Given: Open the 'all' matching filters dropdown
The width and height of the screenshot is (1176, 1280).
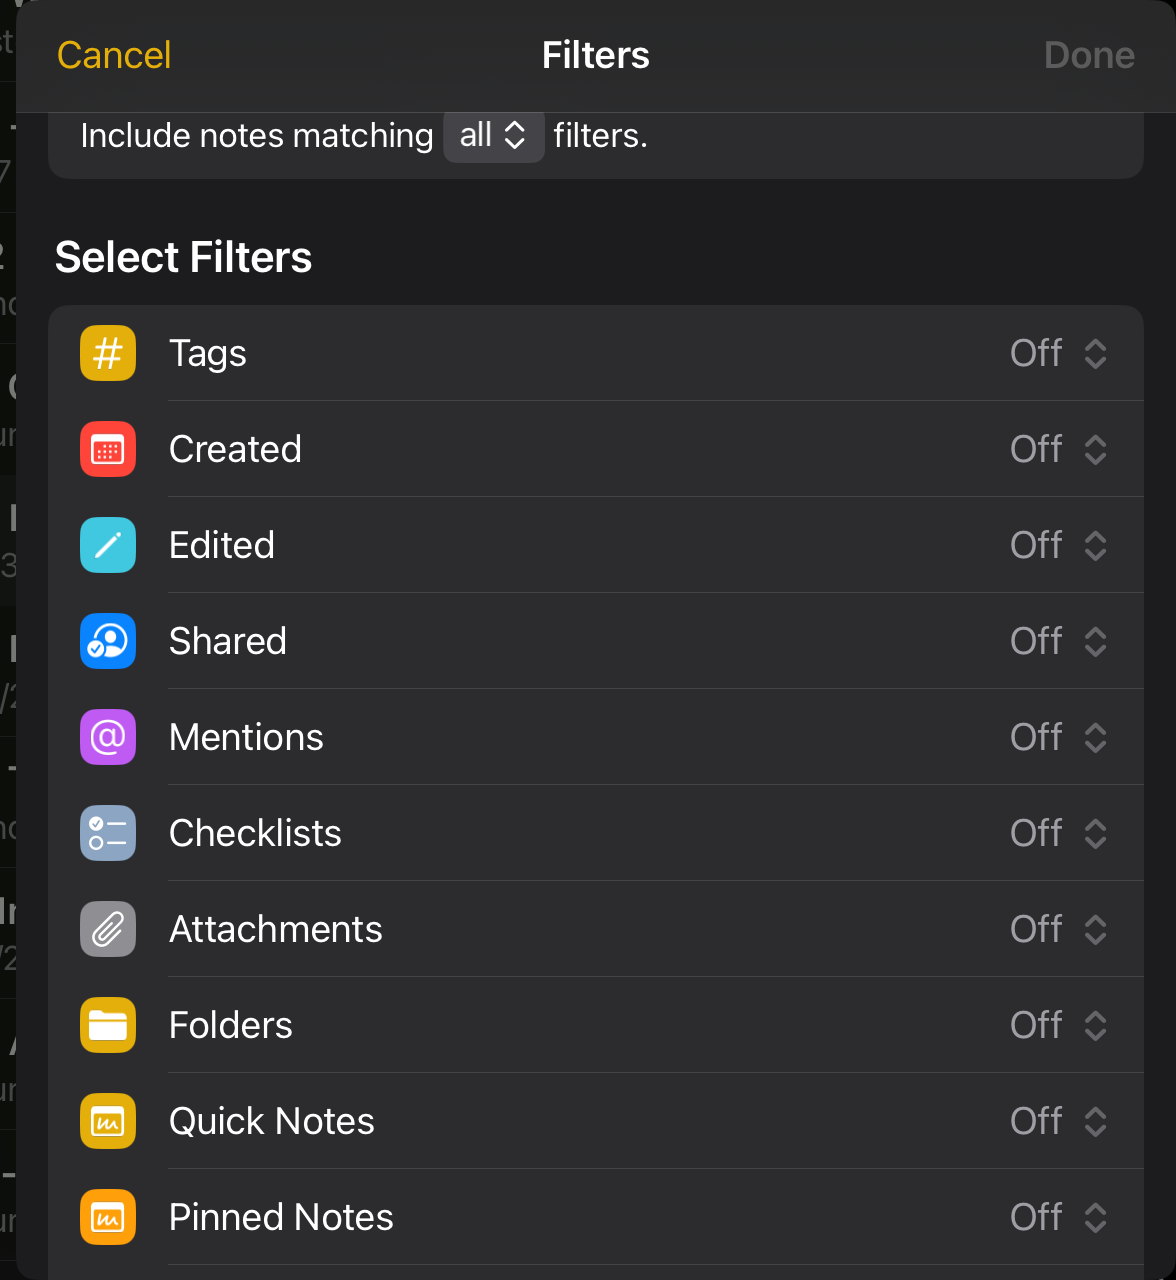Looking at the screenshot, I should (x=493, y=135).
